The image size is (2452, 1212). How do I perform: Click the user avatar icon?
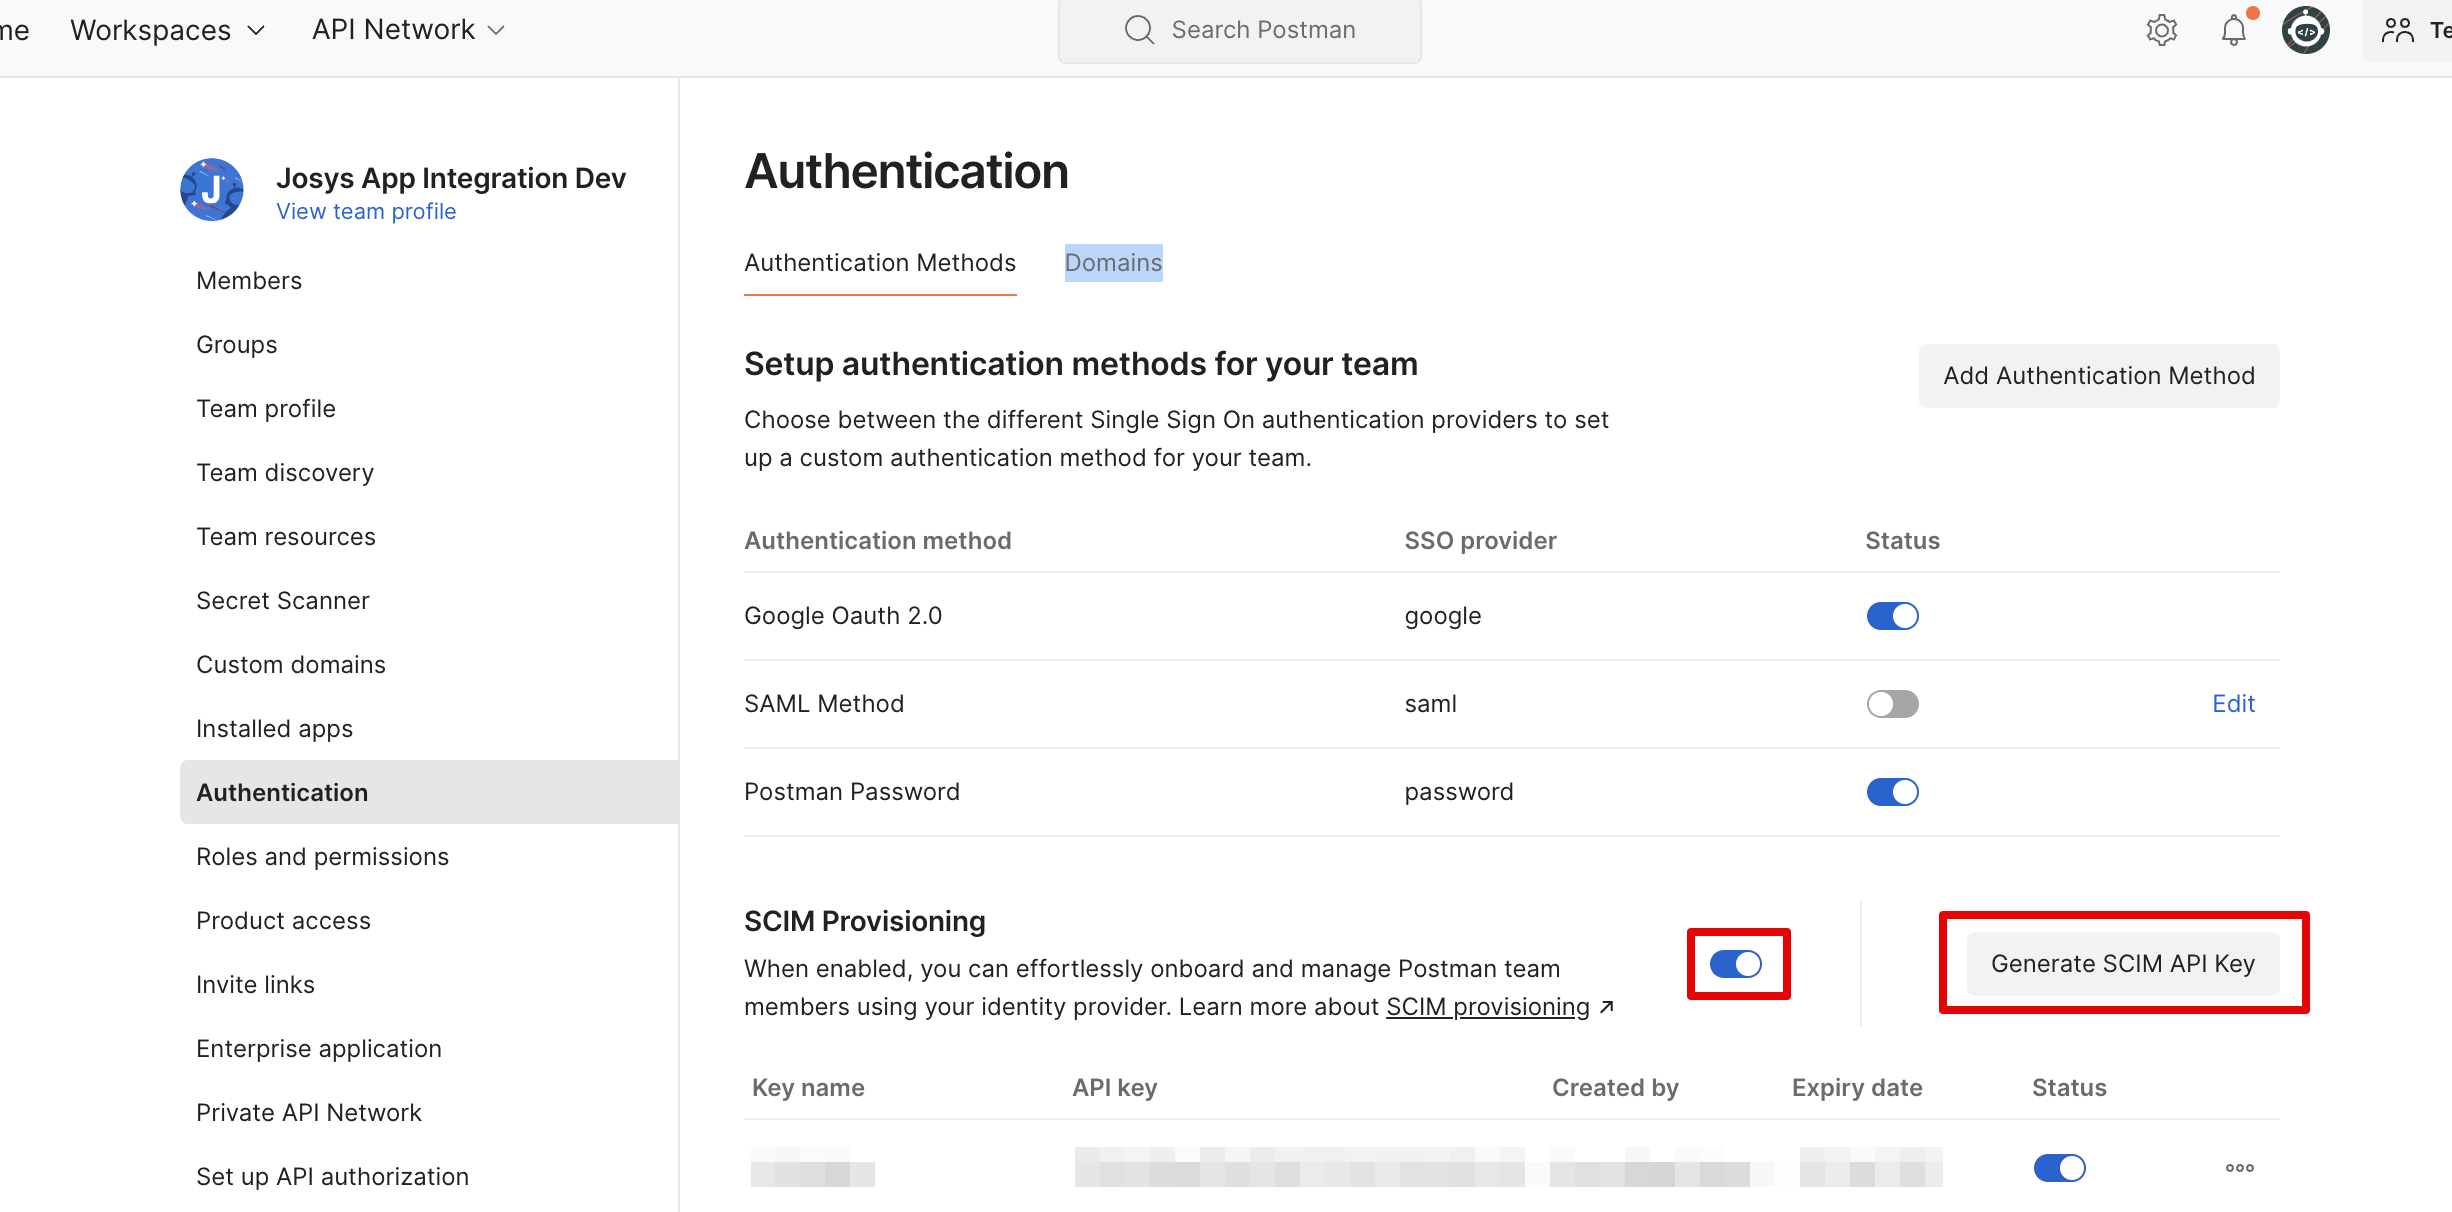click(2306, 30)
